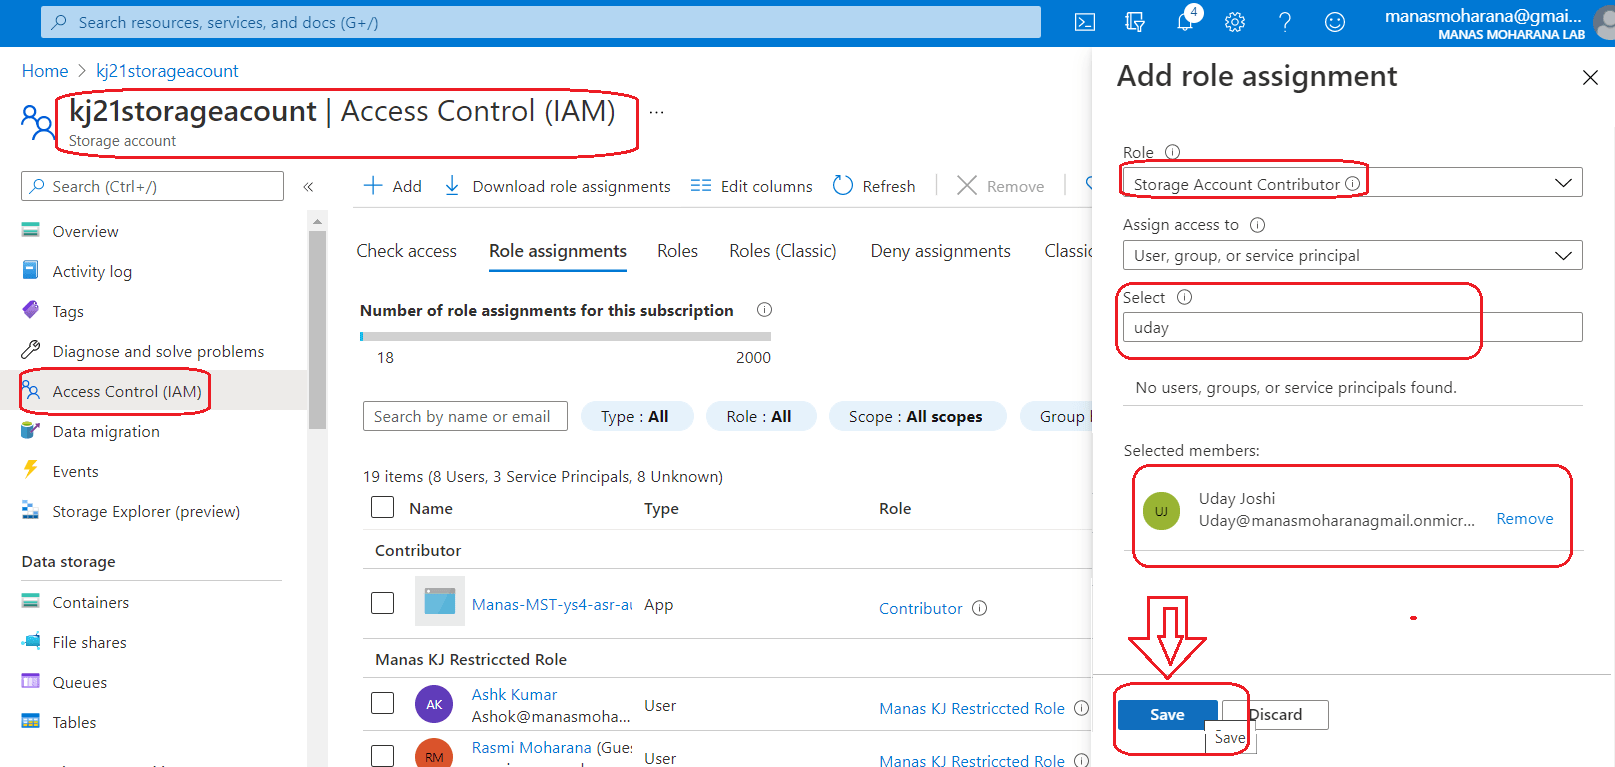
Task: Check the Ashk Kumar row checkbox
Action: (x=382, y=703)
